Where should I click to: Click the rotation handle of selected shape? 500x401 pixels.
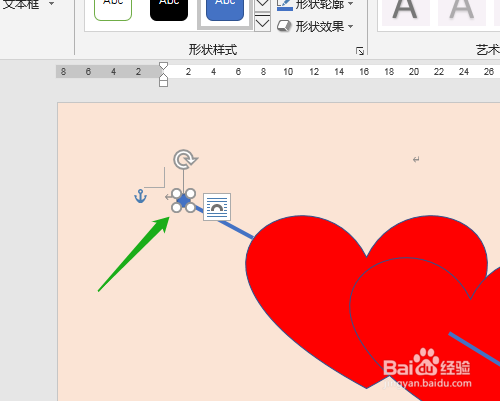click(185, 159)
